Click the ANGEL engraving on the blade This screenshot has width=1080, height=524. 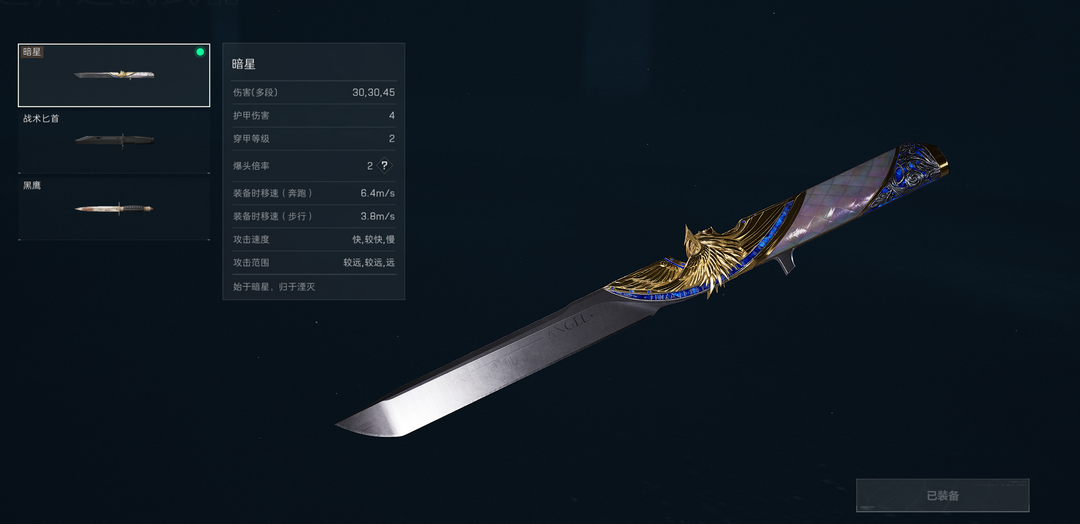569,326
